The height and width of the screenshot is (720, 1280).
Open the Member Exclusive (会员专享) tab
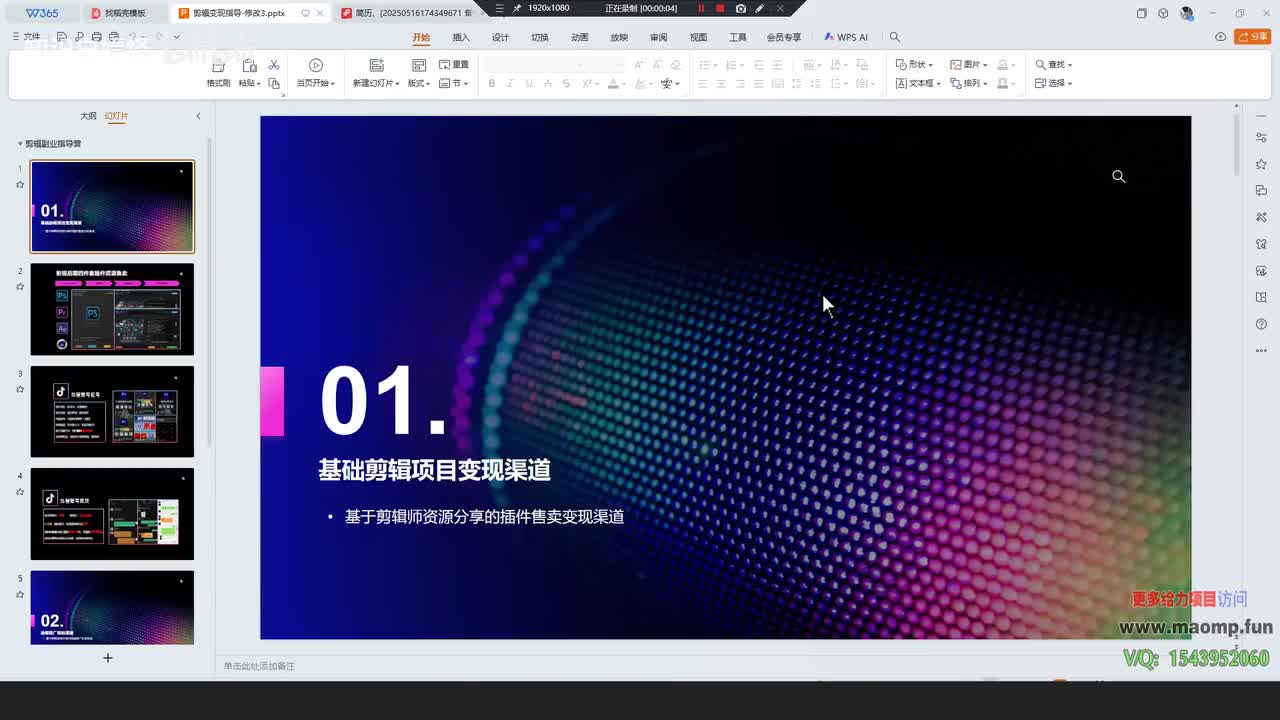pos(784,37)
